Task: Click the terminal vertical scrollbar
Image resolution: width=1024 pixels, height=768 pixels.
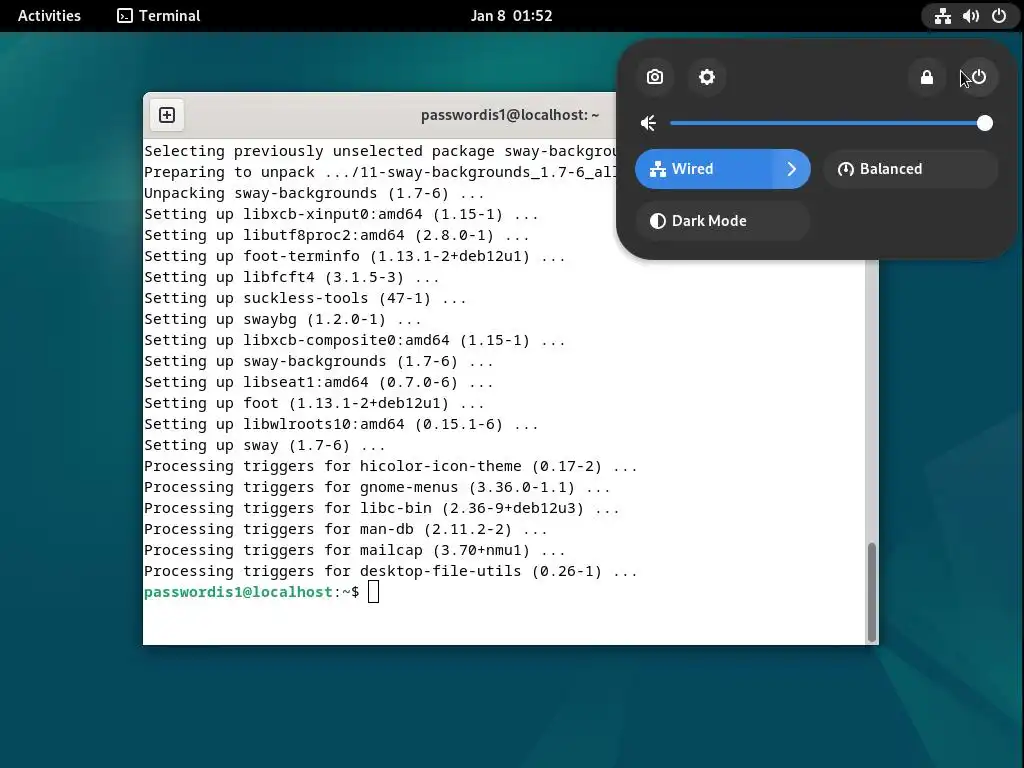Action: tap(871, 592)
